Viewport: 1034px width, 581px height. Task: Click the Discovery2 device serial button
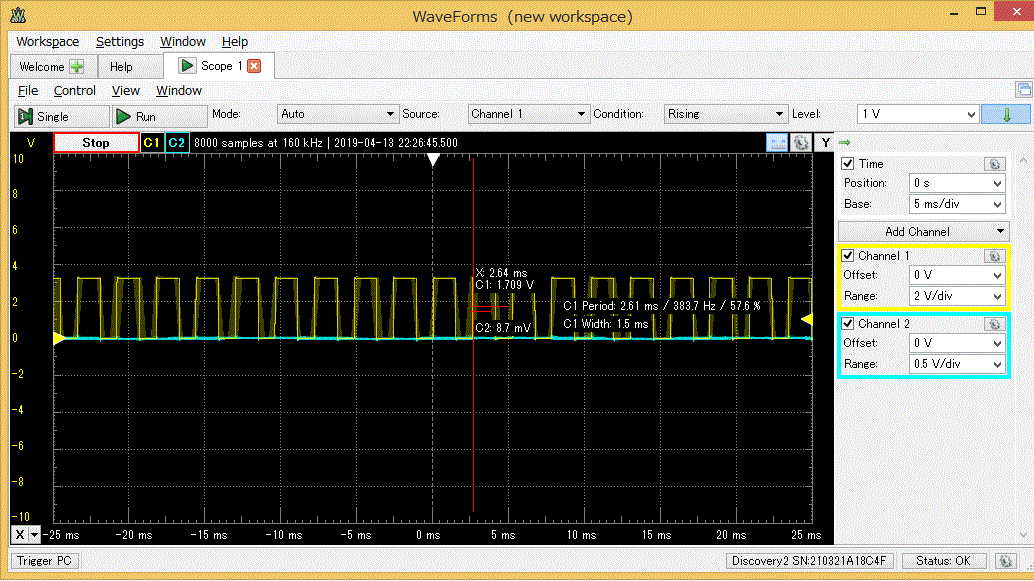809,561
